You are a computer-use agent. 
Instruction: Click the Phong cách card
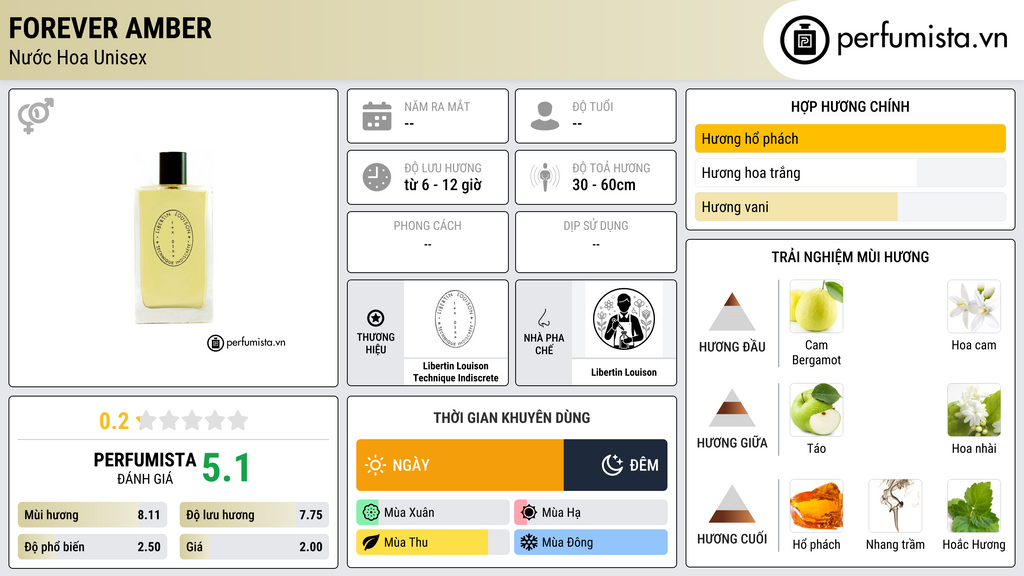(x=428, y=242)
